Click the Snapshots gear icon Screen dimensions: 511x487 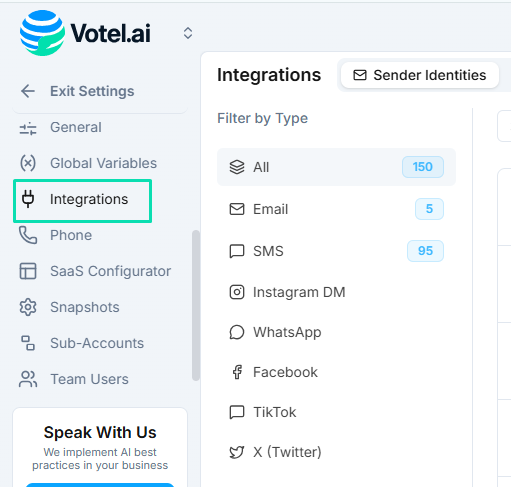[28, 307]
